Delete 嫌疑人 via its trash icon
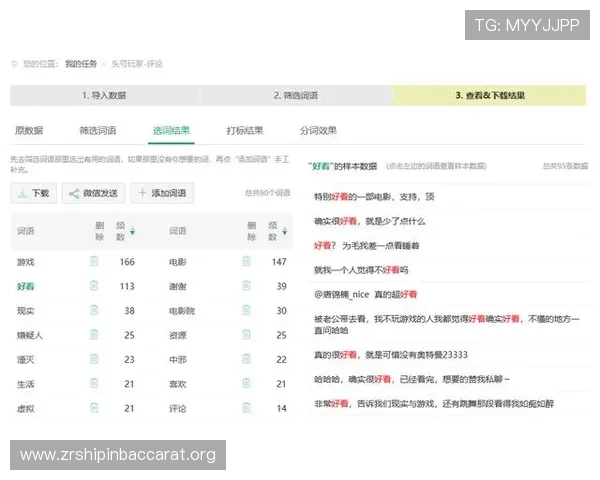The image size is (600, 480). coord(94,335)
